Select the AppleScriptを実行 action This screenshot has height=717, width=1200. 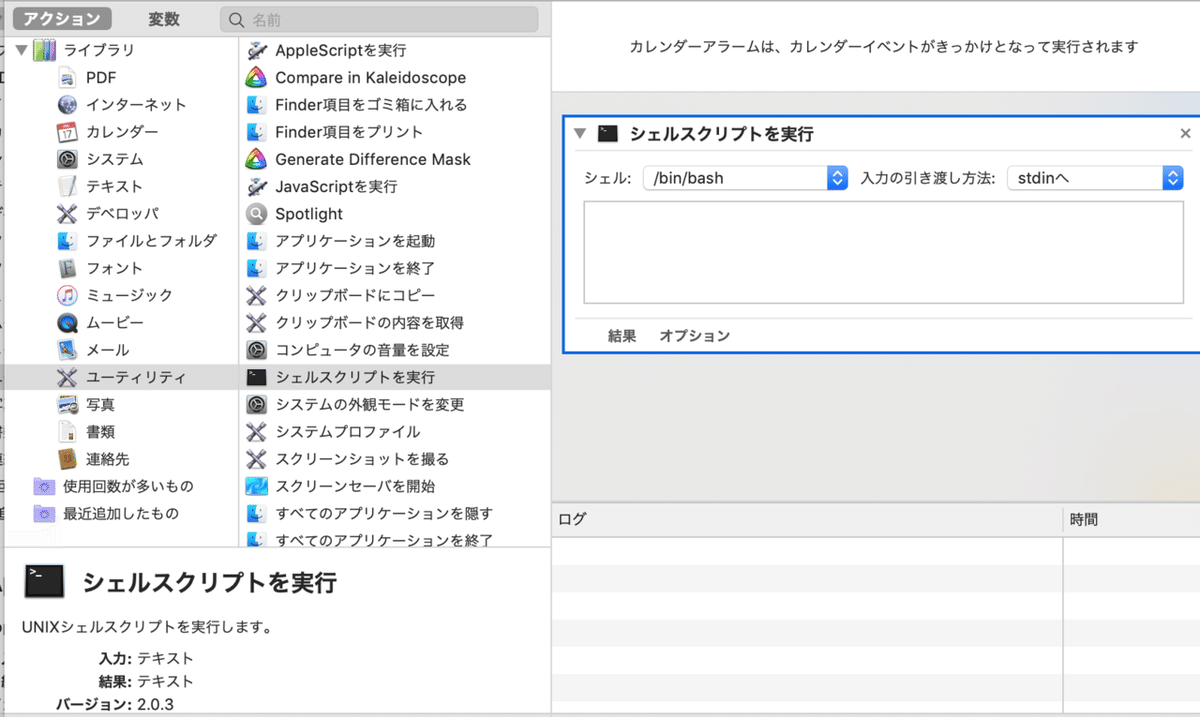pyautogui.click(x=254, y=50)
